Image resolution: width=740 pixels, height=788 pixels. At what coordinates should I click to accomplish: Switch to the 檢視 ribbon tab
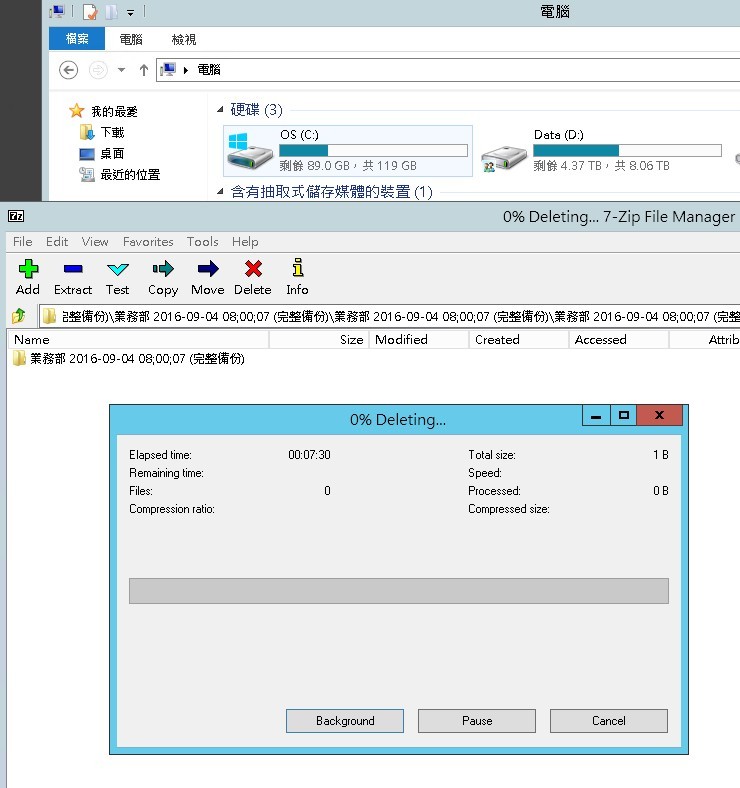183,39
